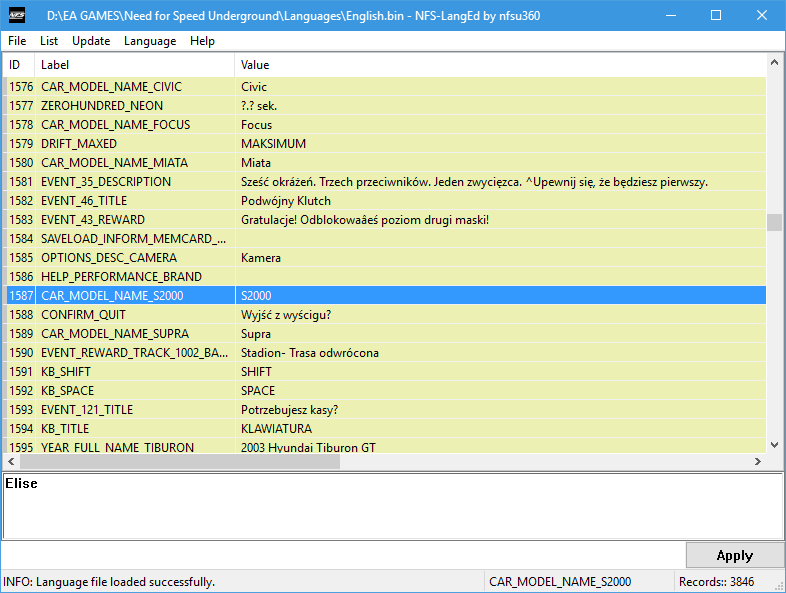Open the Update menu

pos(91,41)
